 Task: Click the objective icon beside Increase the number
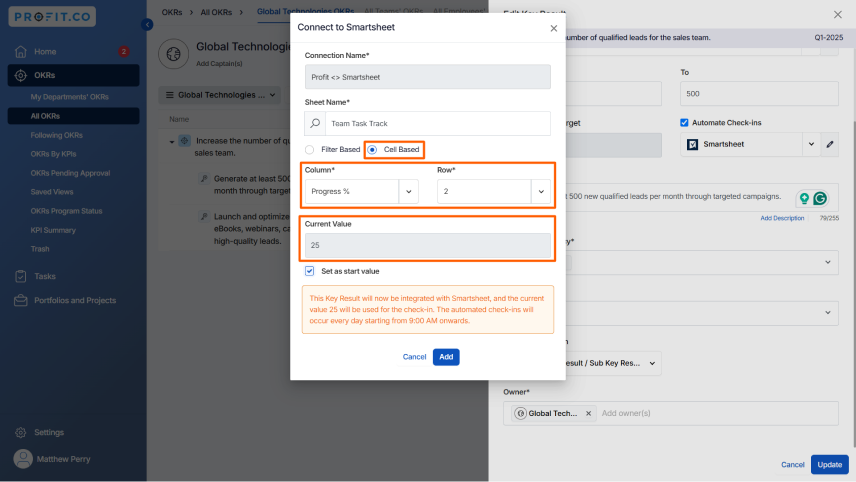pos(185,141)
